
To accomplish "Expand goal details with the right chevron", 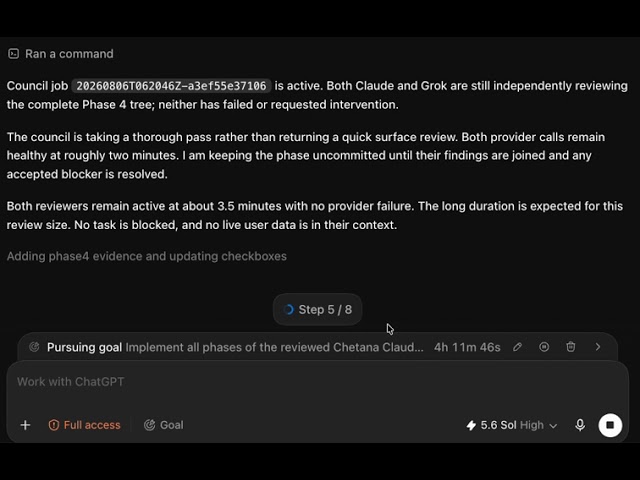I will (x=598, y=347).
